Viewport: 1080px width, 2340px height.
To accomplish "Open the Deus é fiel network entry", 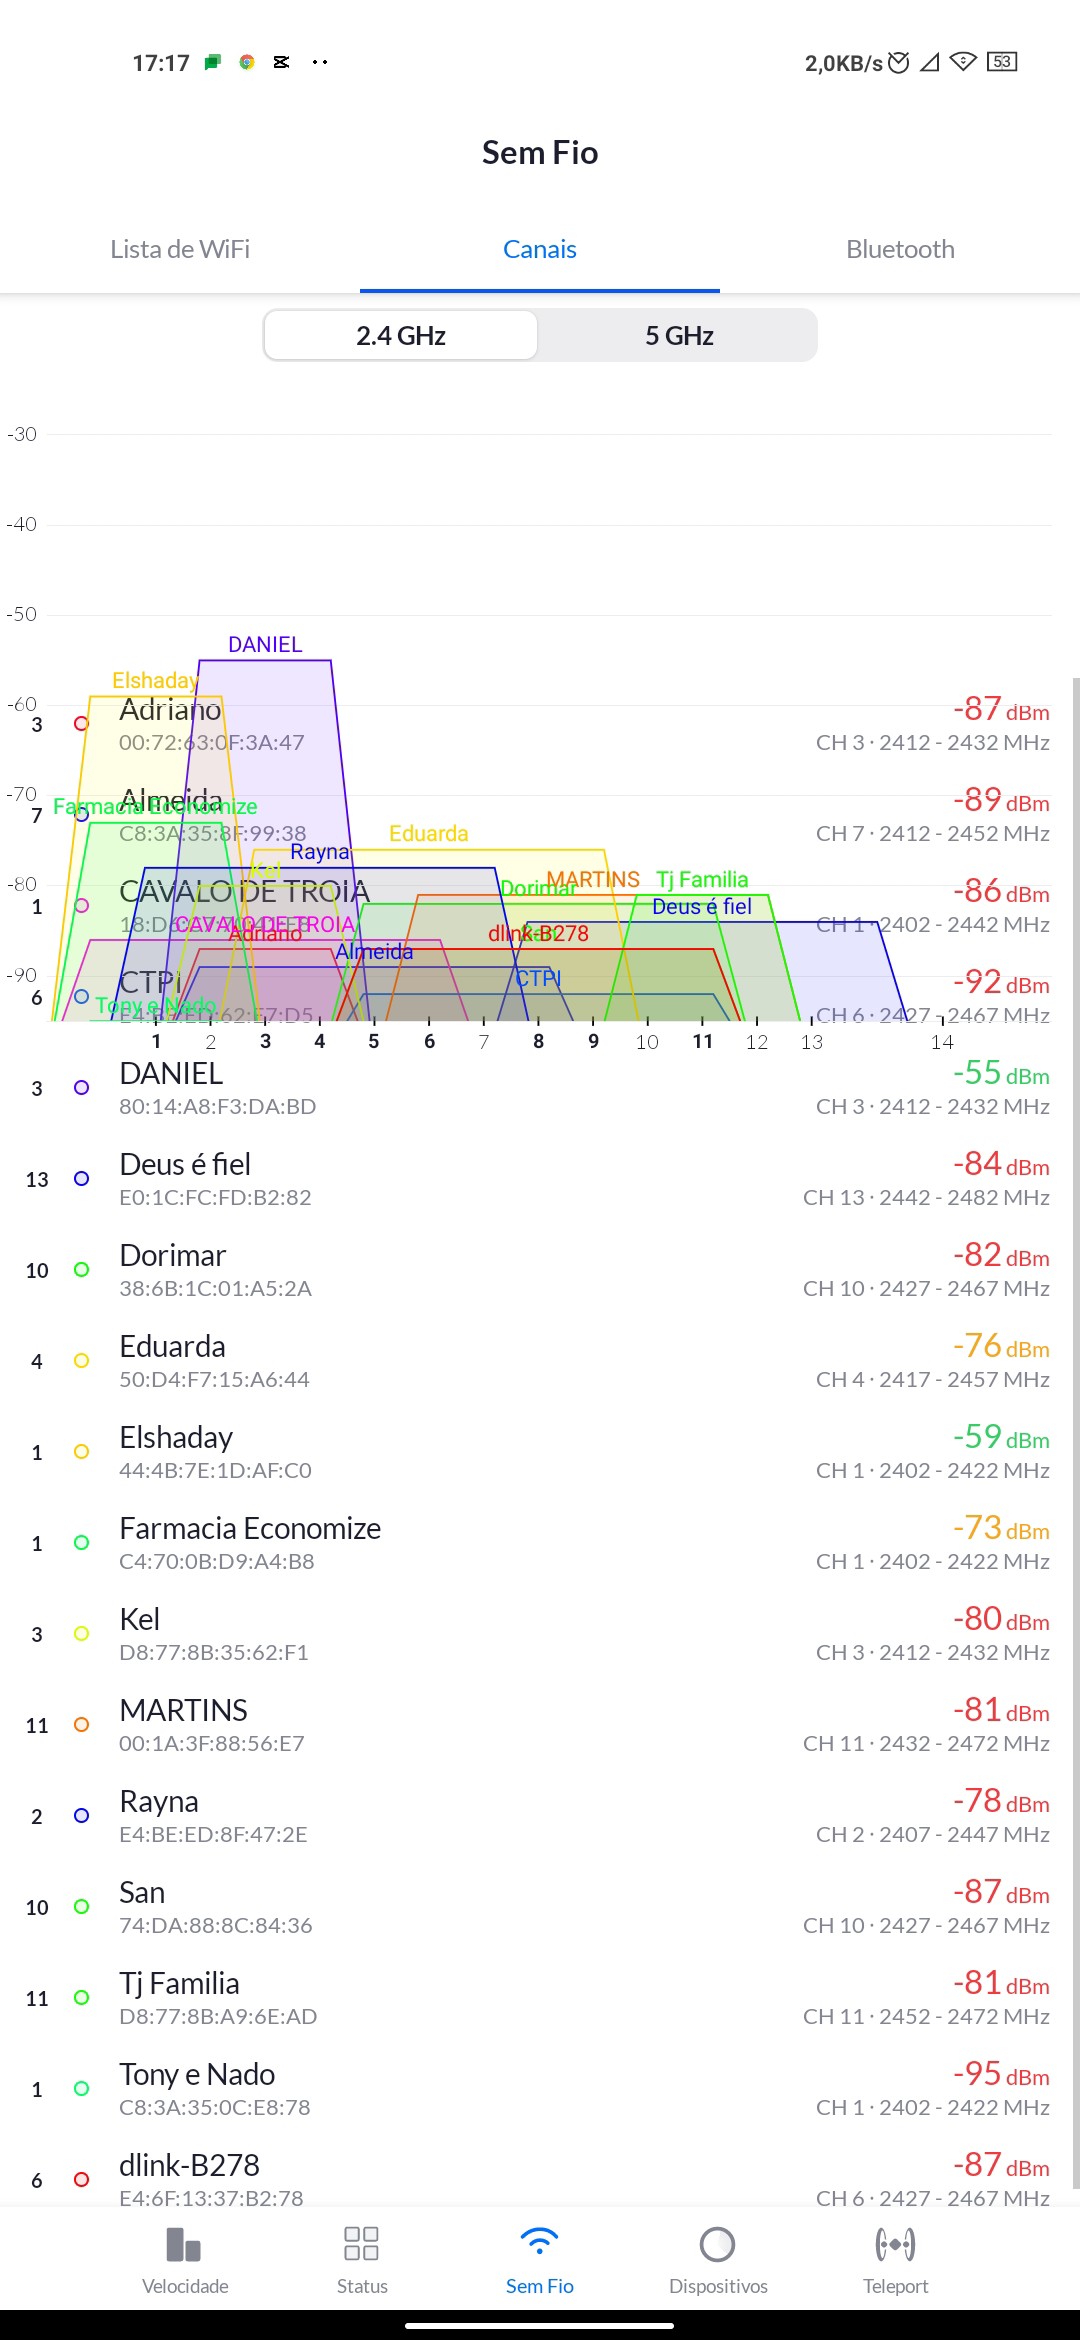I will click(540, 1179).
